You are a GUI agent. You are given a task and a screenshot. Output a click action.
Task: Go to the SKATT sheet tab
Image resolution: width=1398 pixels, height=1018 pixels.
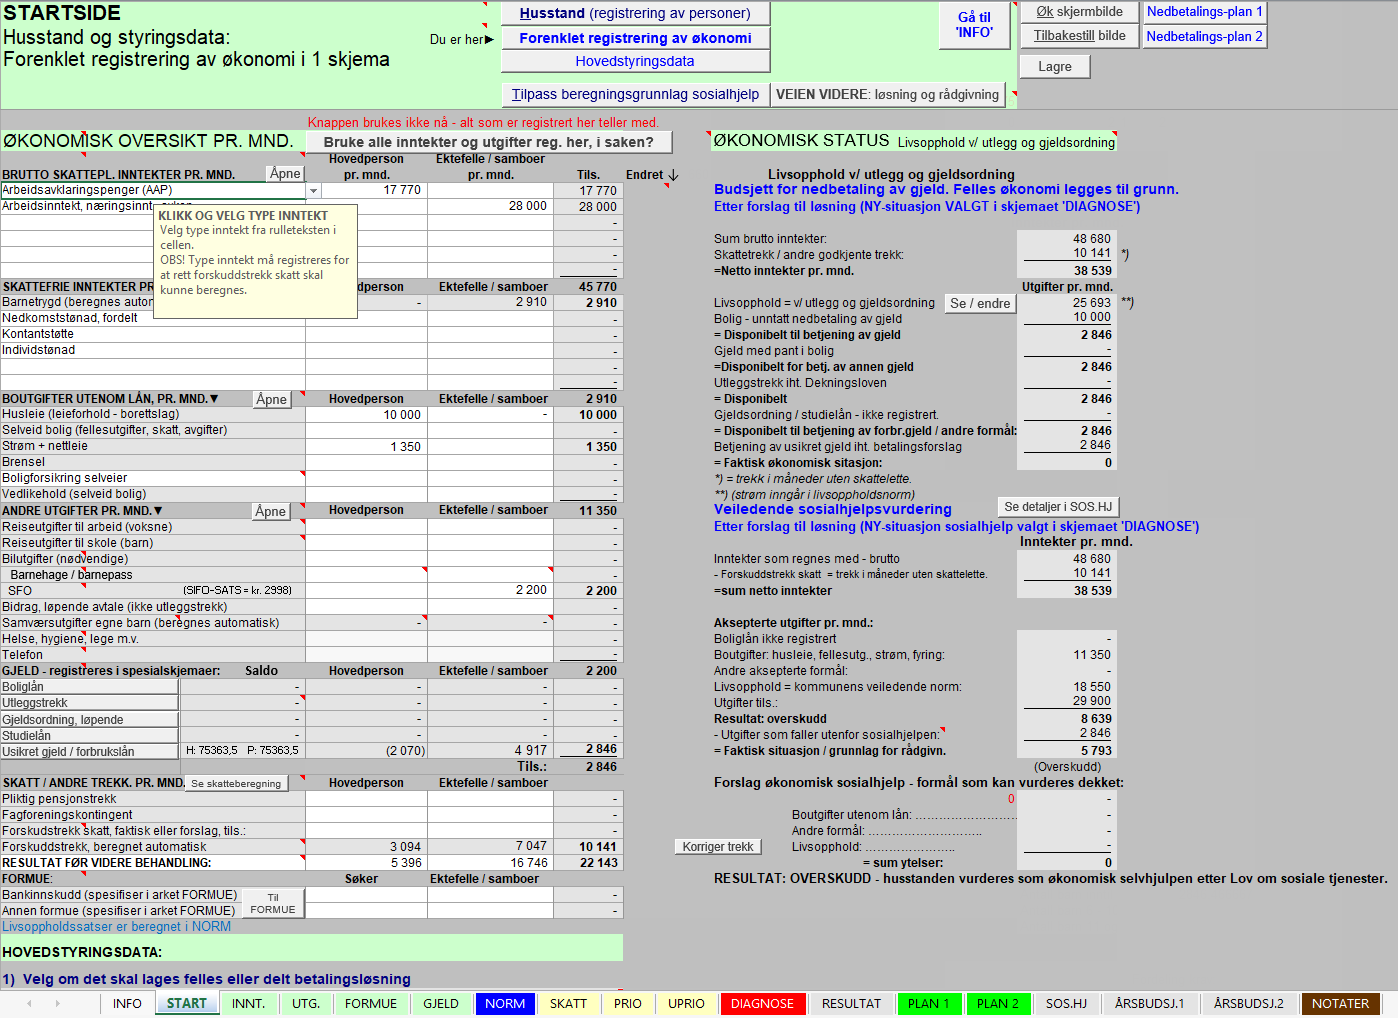coord(568,1003)
